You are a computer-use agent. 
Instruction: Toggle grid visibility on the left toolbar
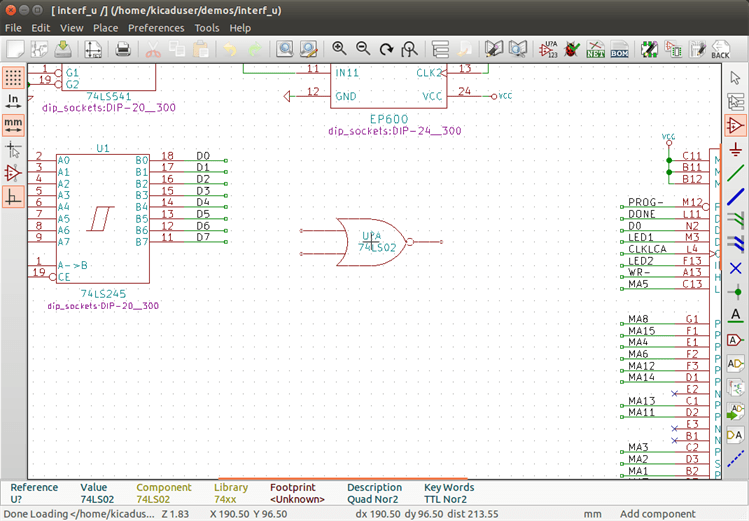click(x=13, y=76)
